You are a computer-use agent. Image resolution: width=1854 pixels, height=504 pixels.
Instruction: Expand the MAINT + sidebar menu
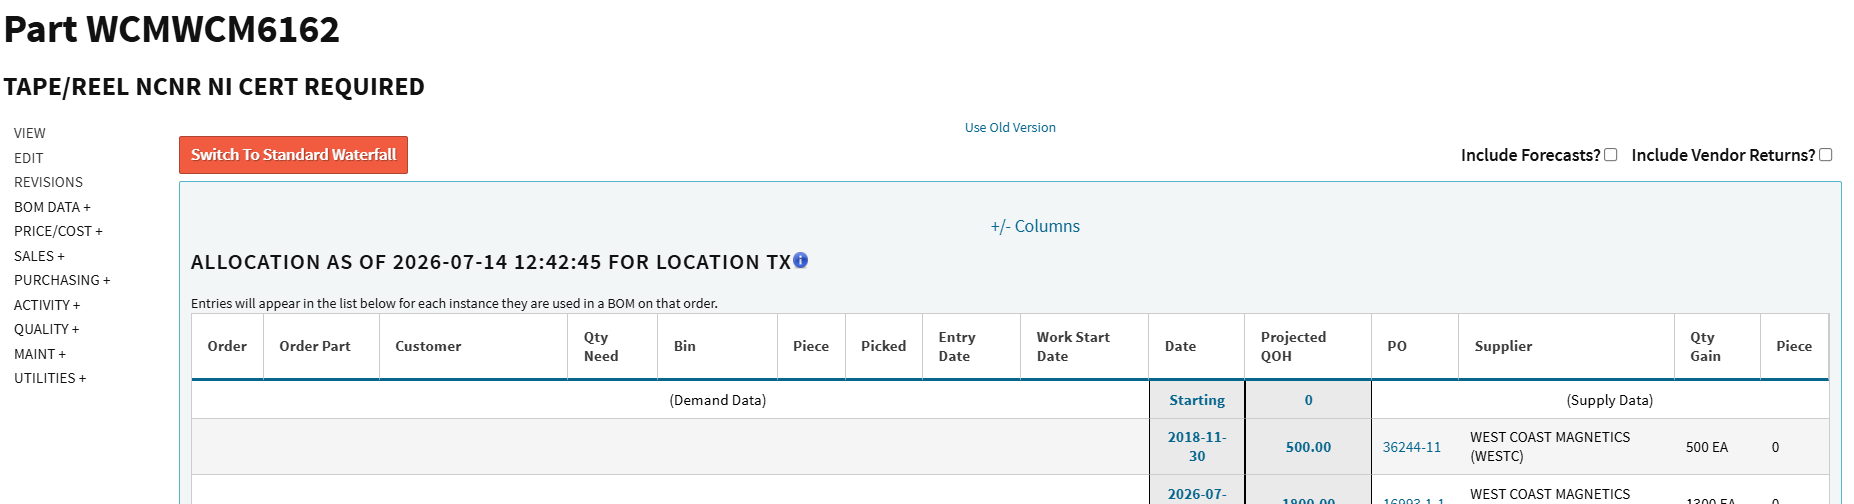[x=40, y=354]
